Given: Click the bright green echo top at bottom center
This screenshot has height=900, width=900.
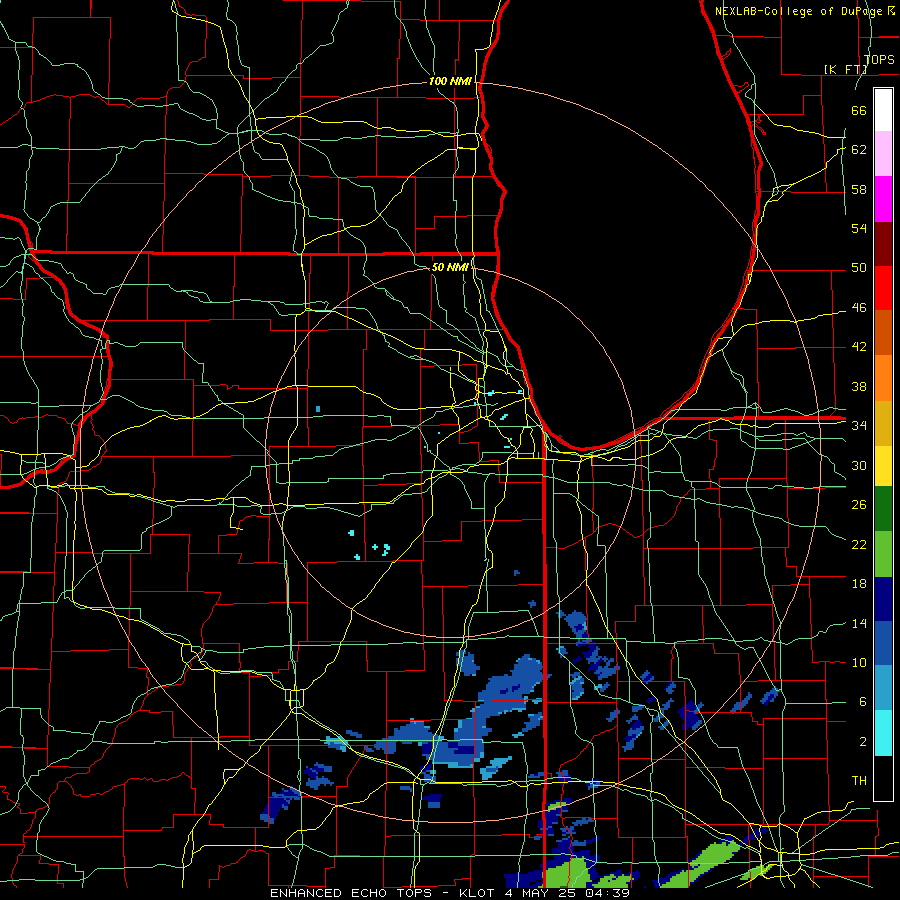Looking at the screenshot, I should 568,874.
